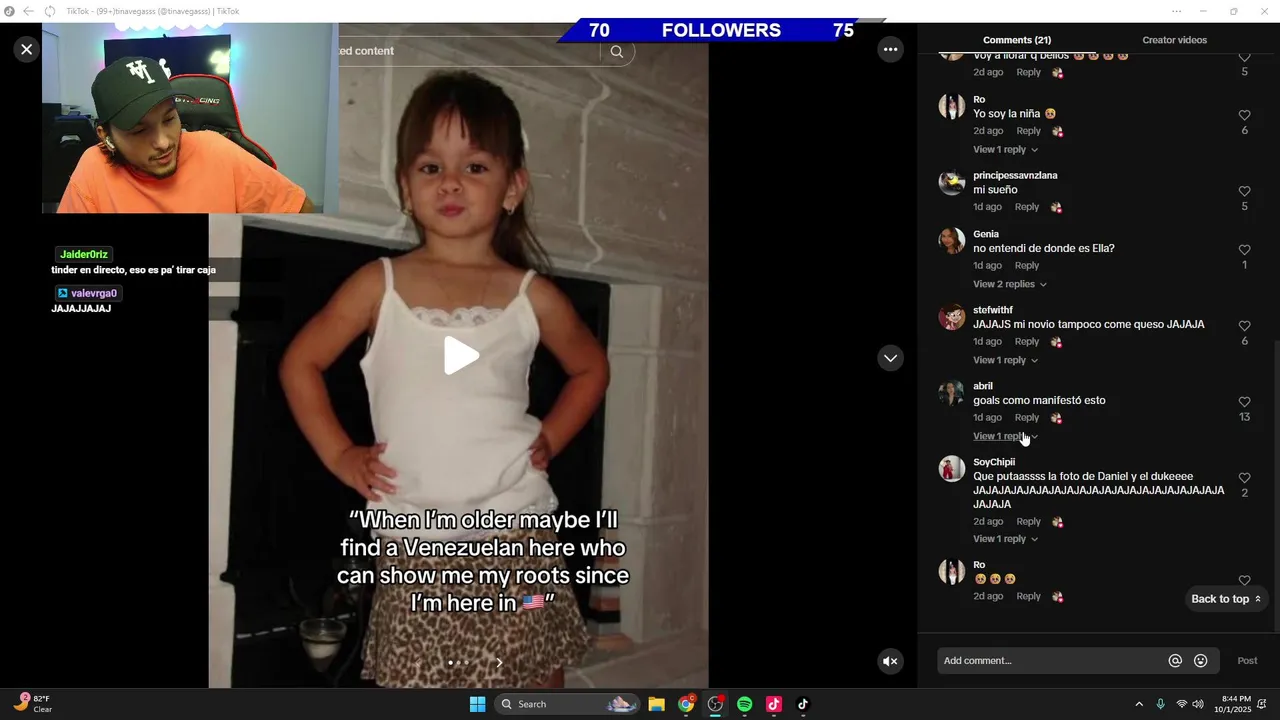1280x720 pixels.
Task: Click the @ mention icon in comment box
Action: click(x=1175, y=661)
